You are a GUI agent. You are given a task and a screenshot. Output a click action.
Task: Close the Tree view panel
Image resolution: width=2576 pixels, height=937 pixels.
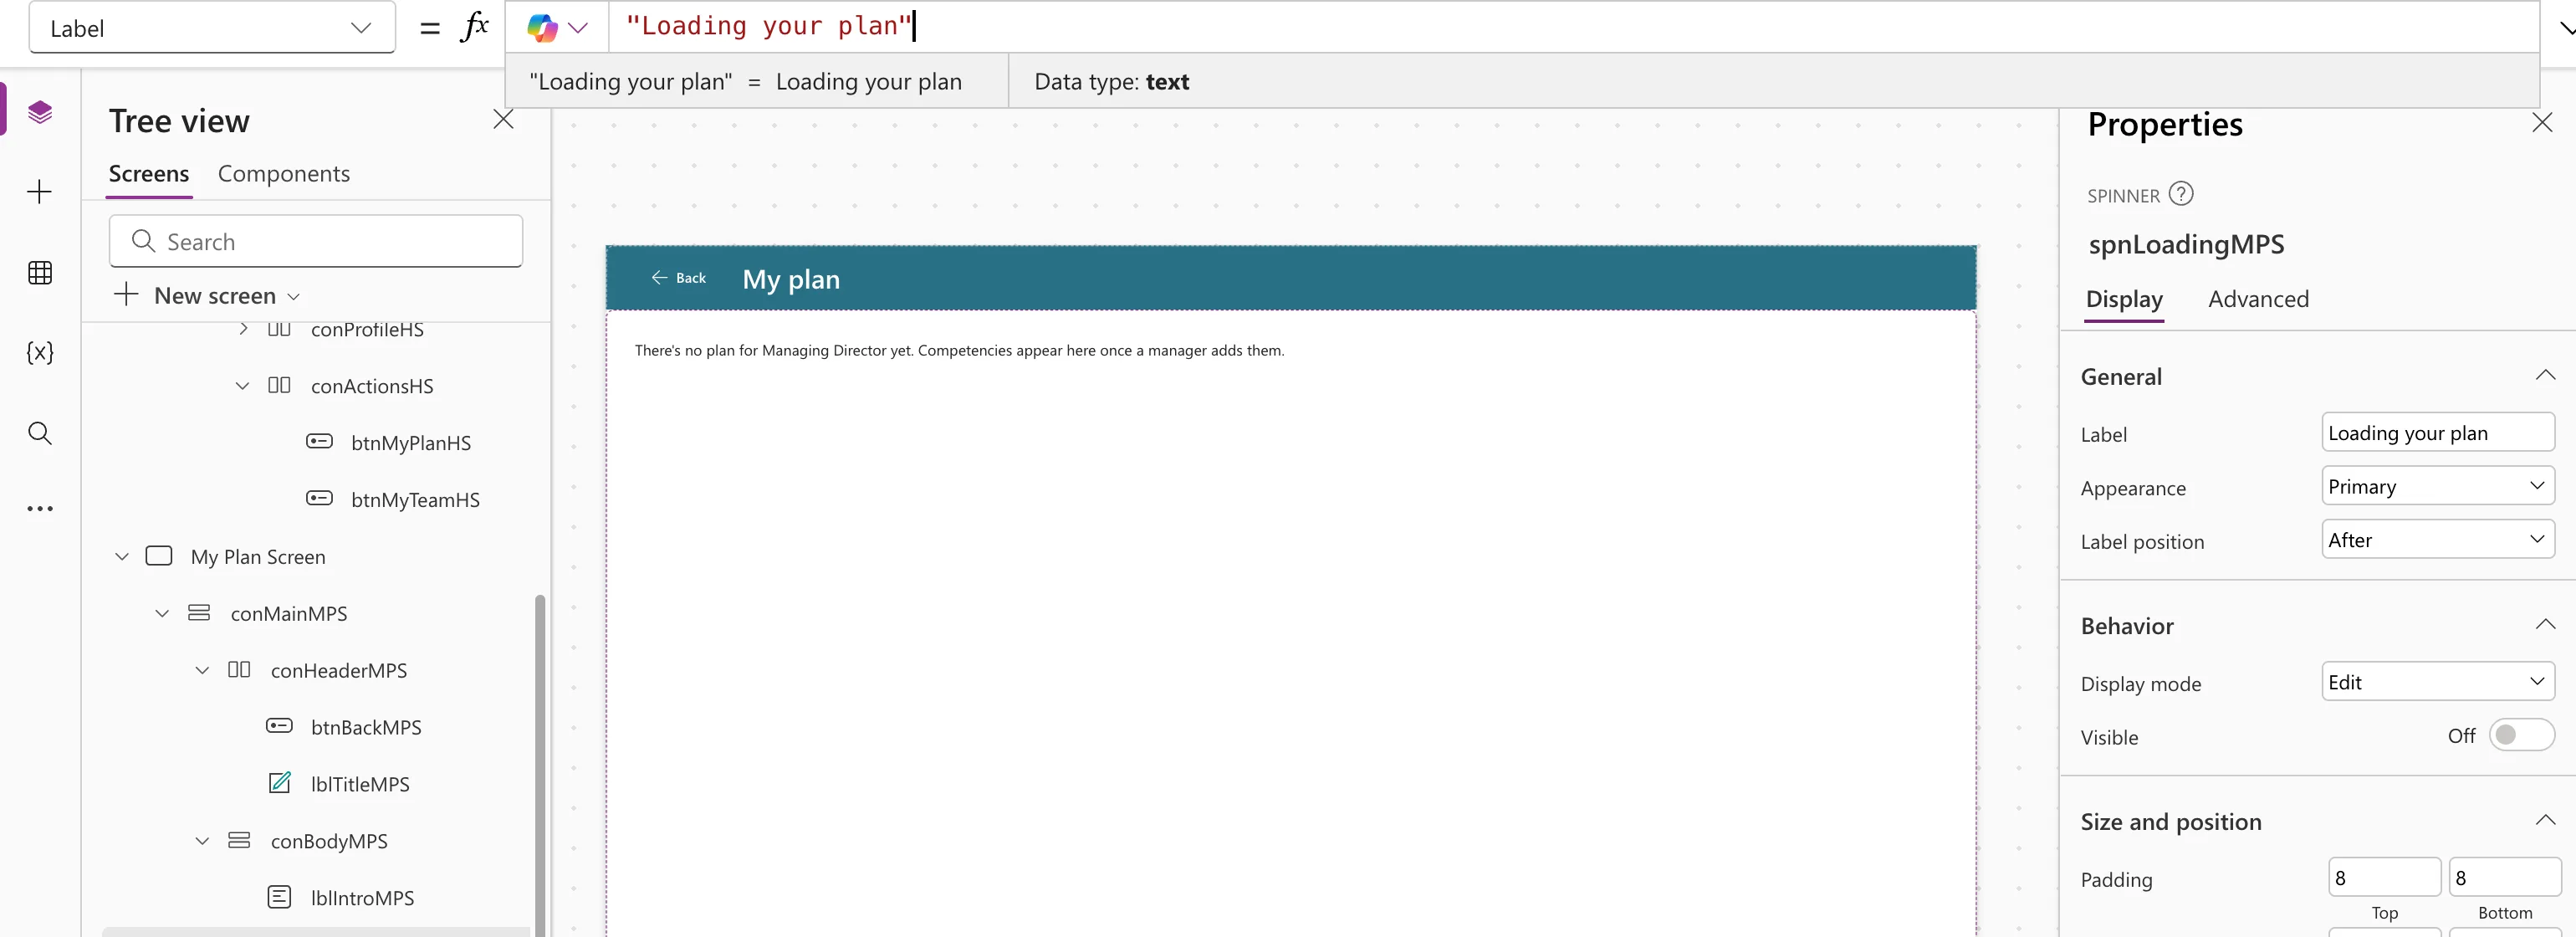(503, 120)
